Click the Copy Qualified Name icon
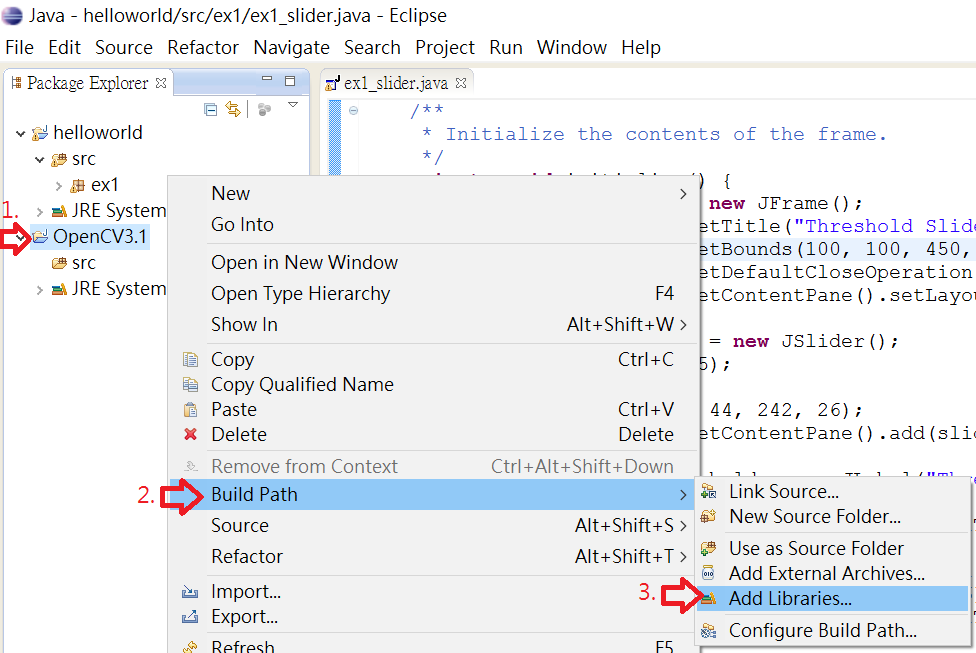The width and height of the screenshot is (976, 653). 190,385
